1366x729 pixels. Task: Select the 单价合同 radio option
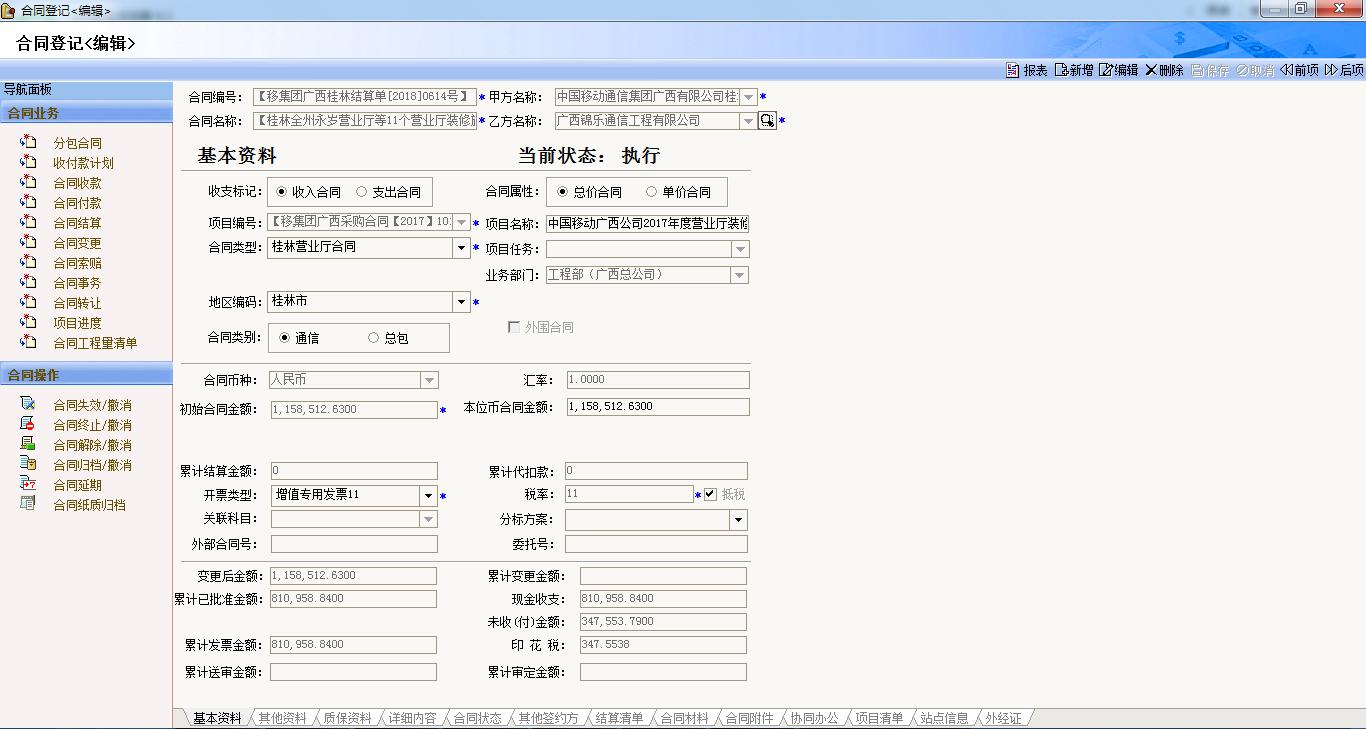point(652,192)
